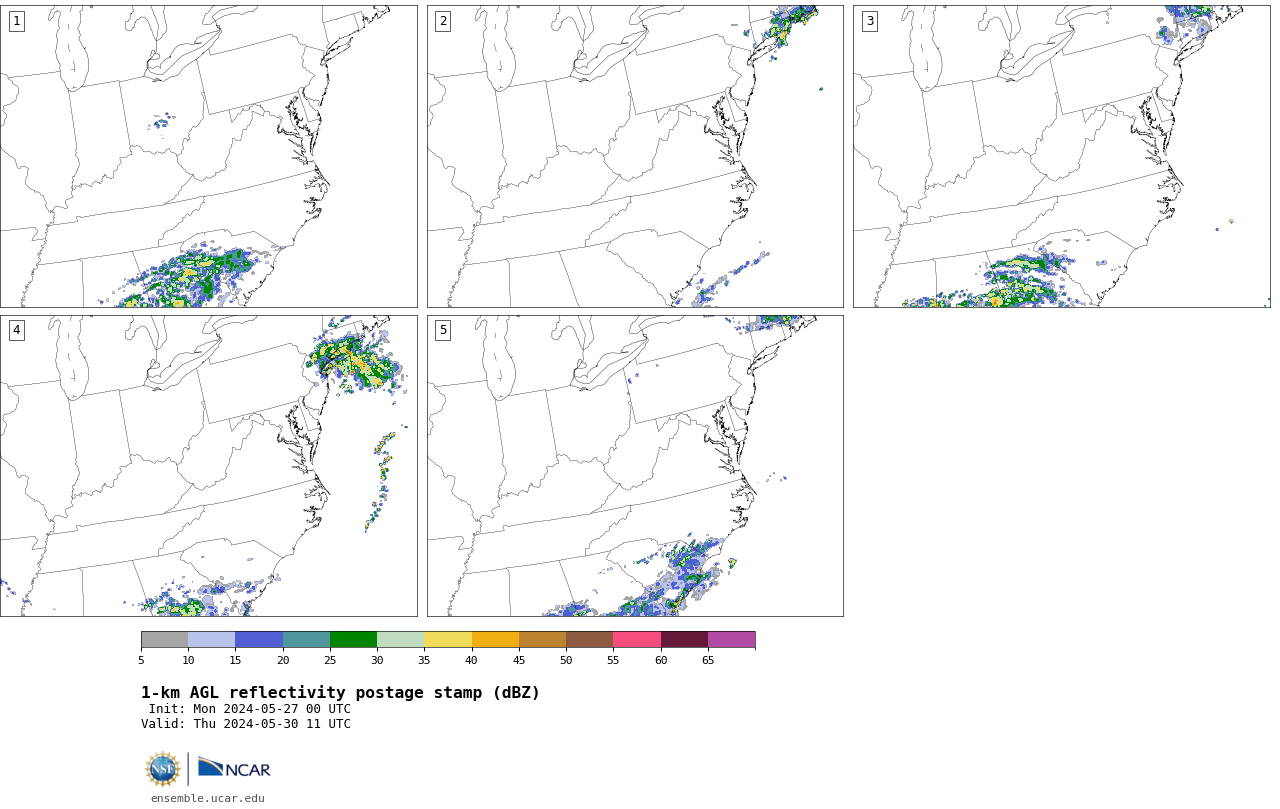Image resolution: width=1280 pixels, height=809 pixels.
Task: Click the purple 65+ dBZ swatch
Action: coord(731,640)
